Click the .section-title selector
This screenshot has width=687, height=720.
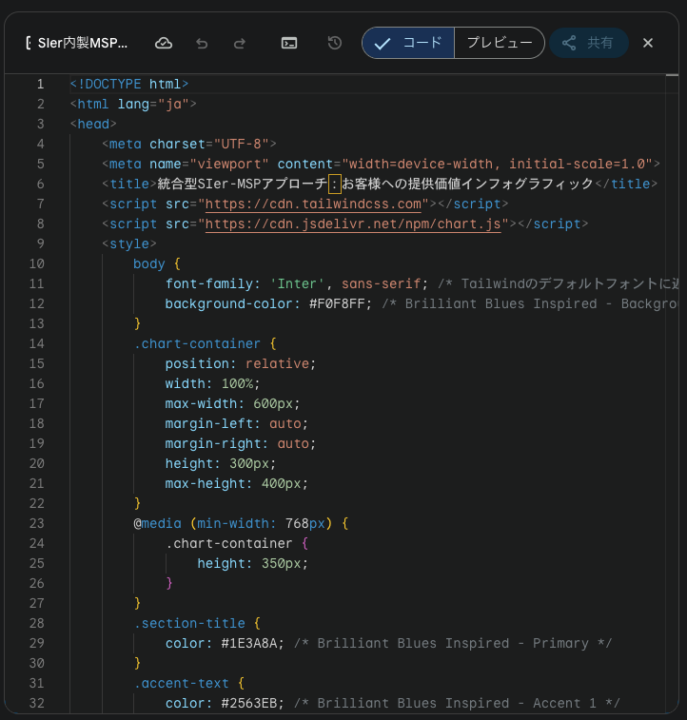189,624
